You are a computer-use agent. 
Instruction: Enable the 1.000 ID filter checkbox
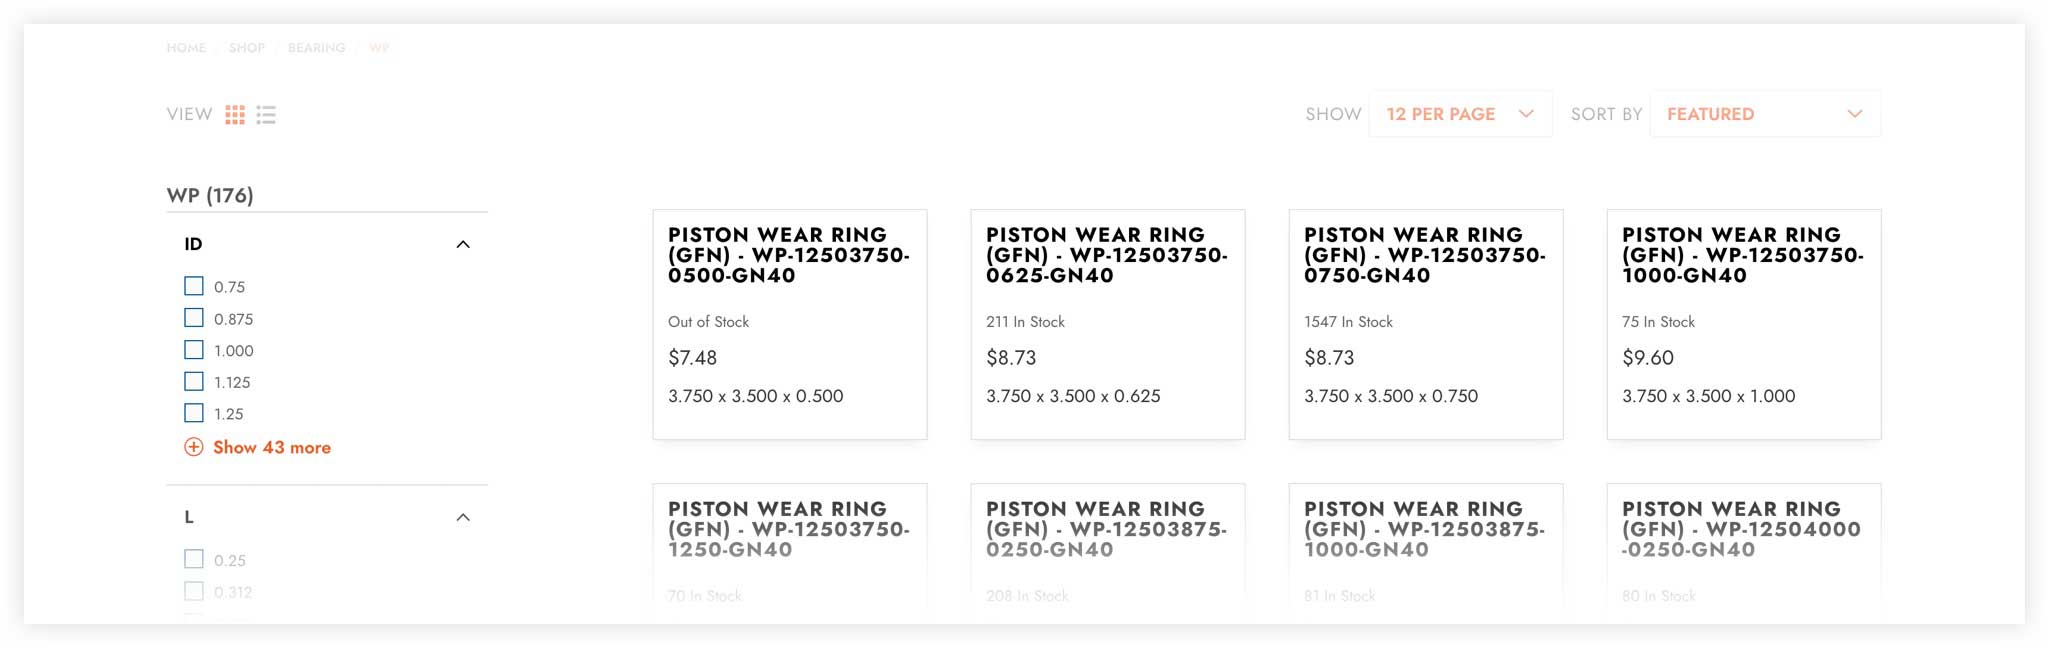click(x=194, y=350)
